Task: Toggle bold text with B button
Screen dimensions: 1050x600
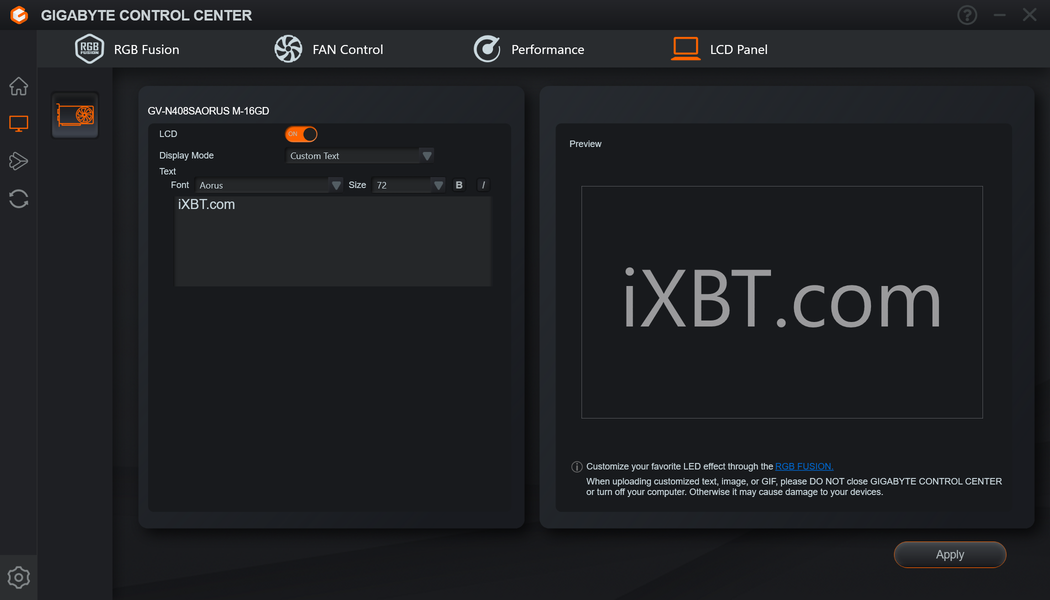Action: [x=459, y=185]
